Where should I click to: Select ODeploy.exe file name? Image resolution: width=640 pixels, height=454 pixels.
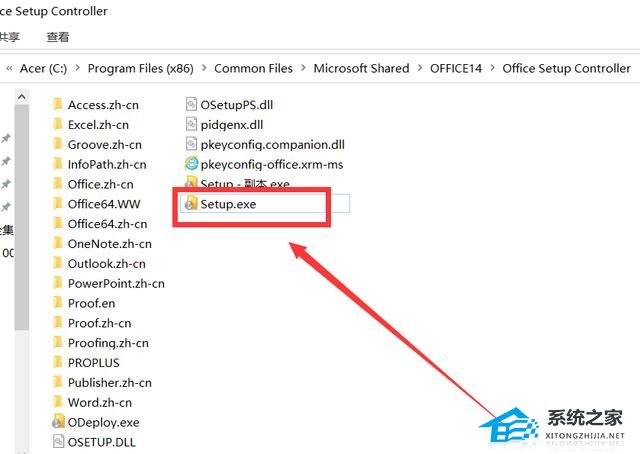tap(104, 422)
